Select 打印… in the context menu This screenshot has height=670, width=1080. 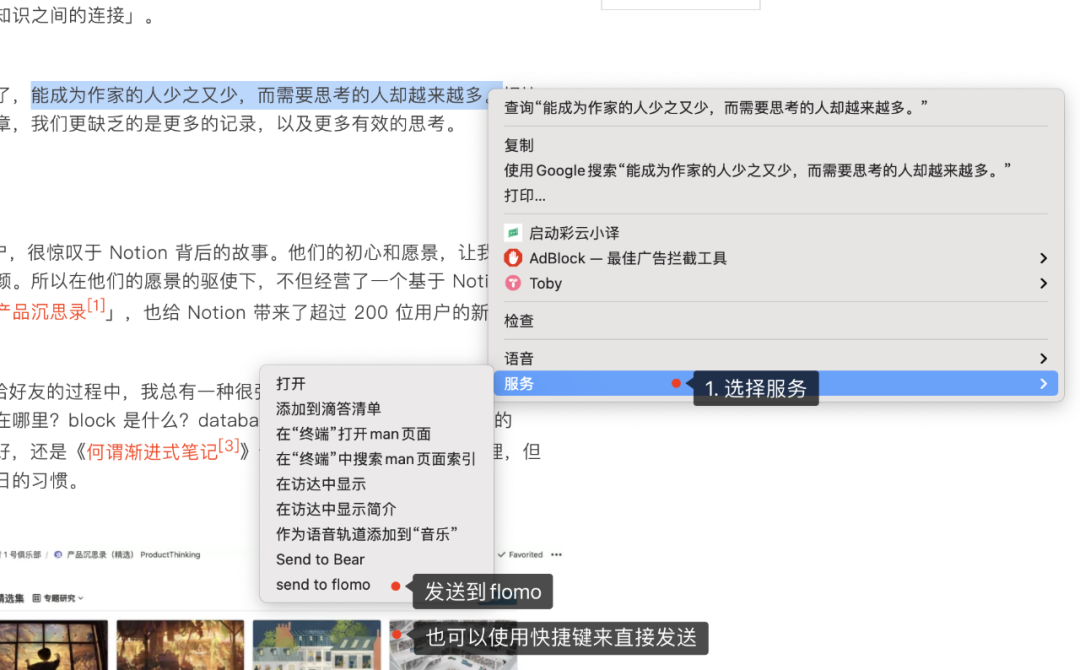(776, 196)
